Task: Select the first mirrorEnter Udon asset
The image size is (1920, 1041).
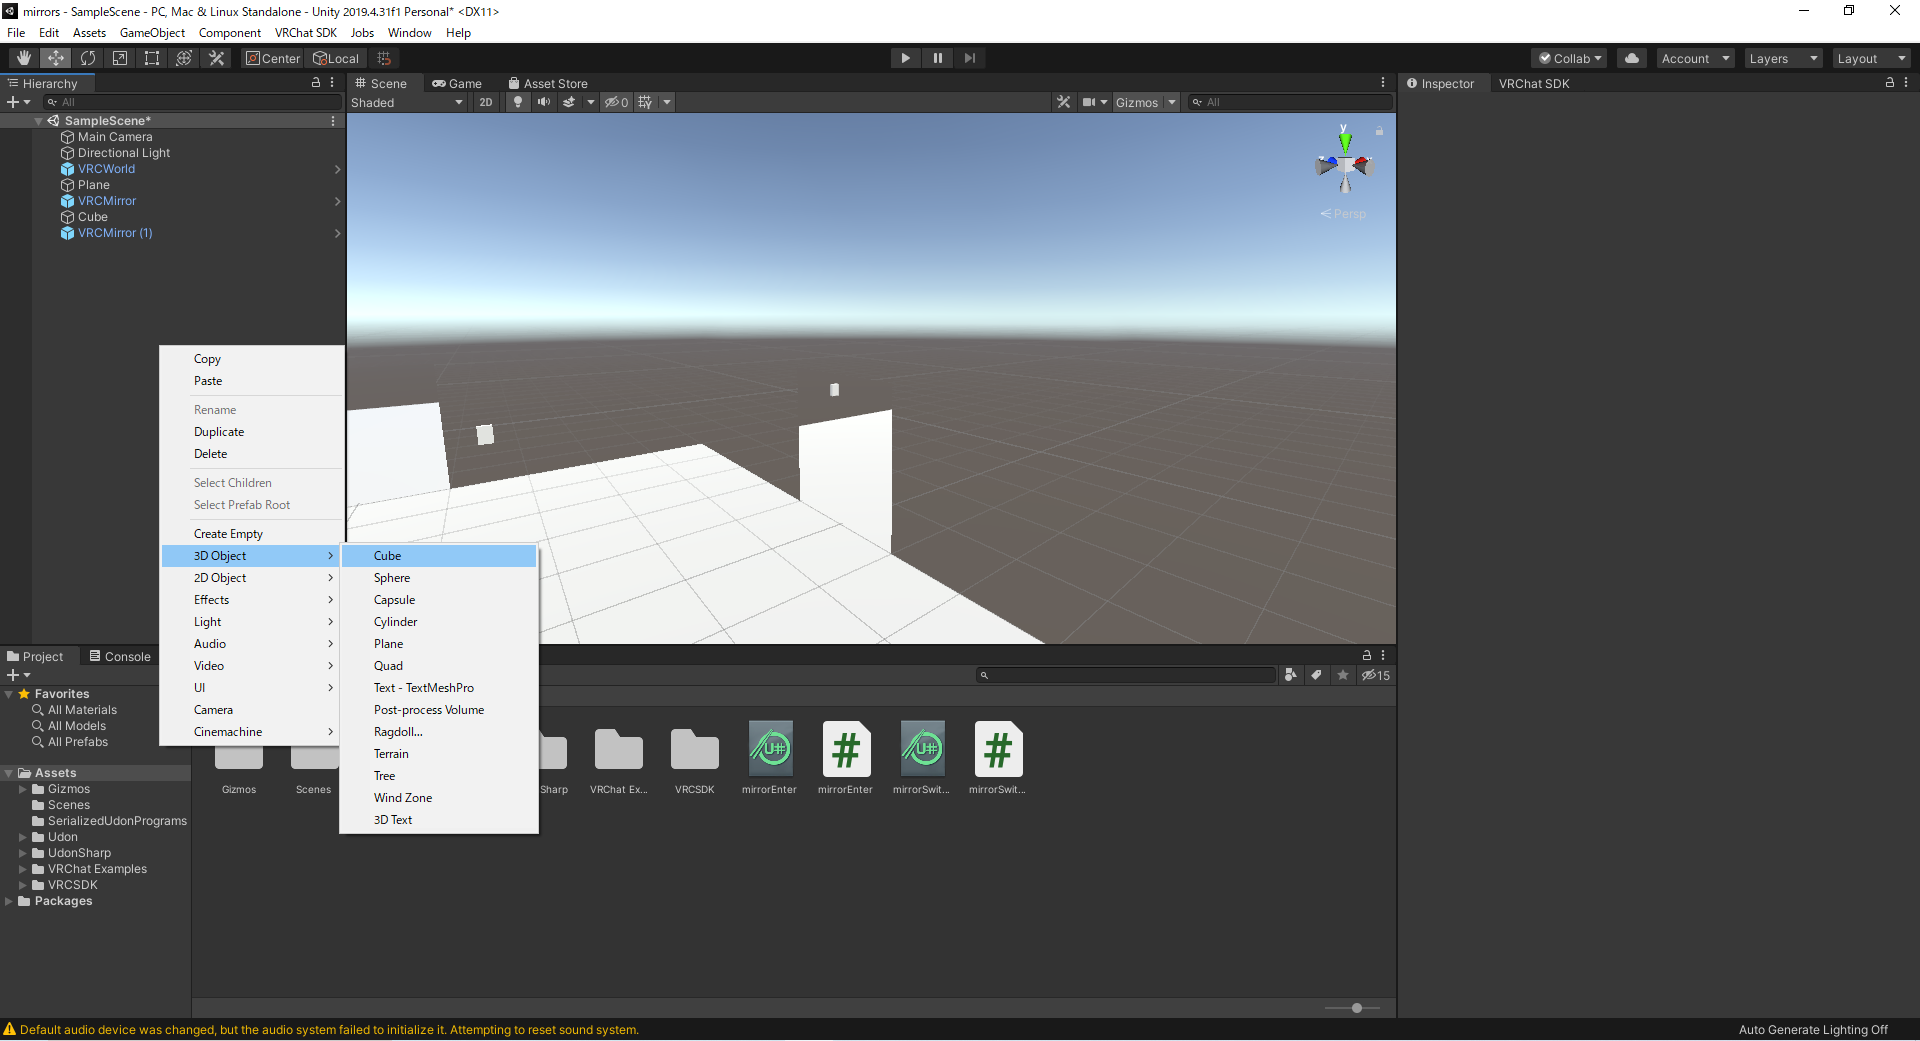Action: 770,759
